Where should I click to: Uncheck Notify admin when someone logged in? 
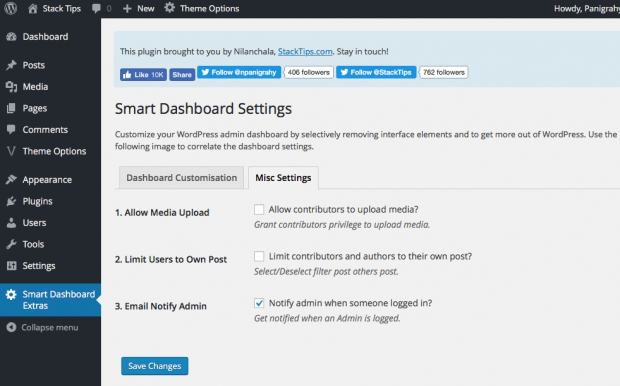tap(259, 303)
